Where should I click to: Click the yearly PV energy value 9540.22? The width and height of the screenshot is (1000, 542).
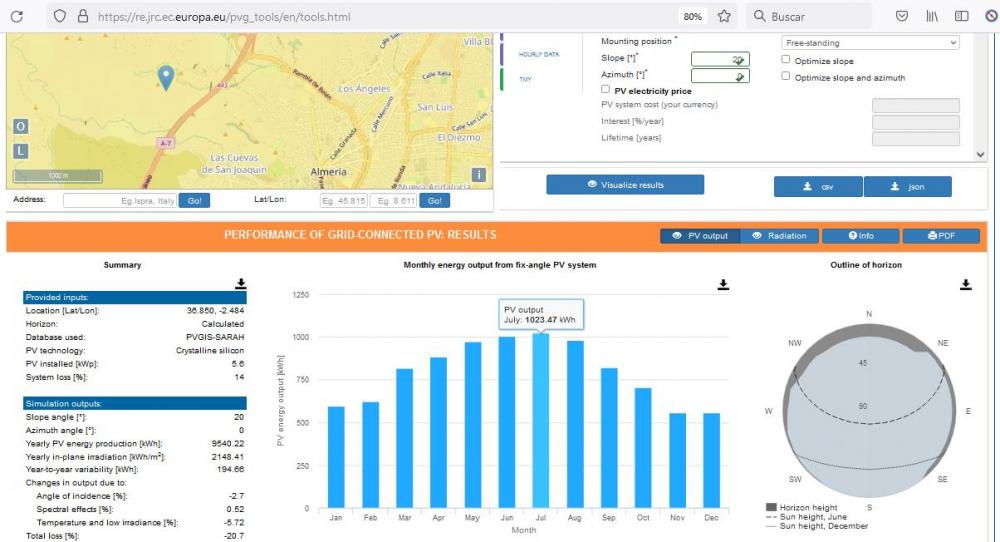pos(228,444)
